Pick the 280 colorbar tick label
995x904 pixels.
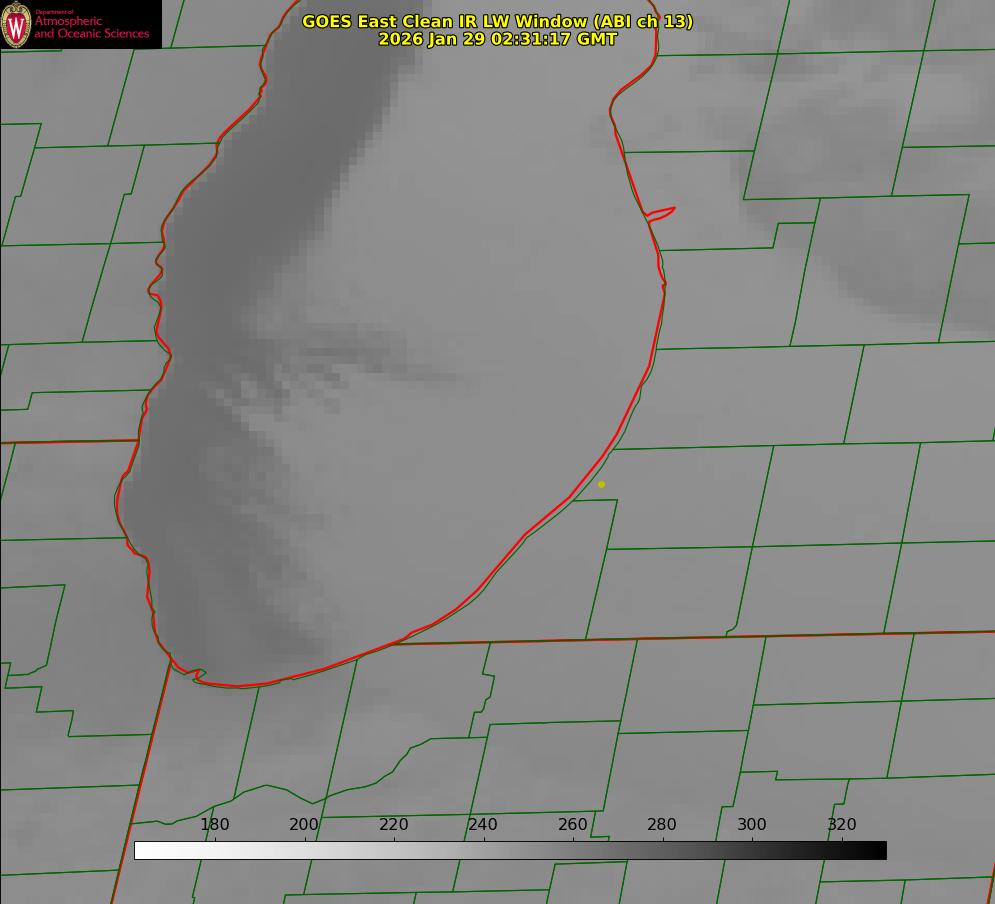pos(662,825)
